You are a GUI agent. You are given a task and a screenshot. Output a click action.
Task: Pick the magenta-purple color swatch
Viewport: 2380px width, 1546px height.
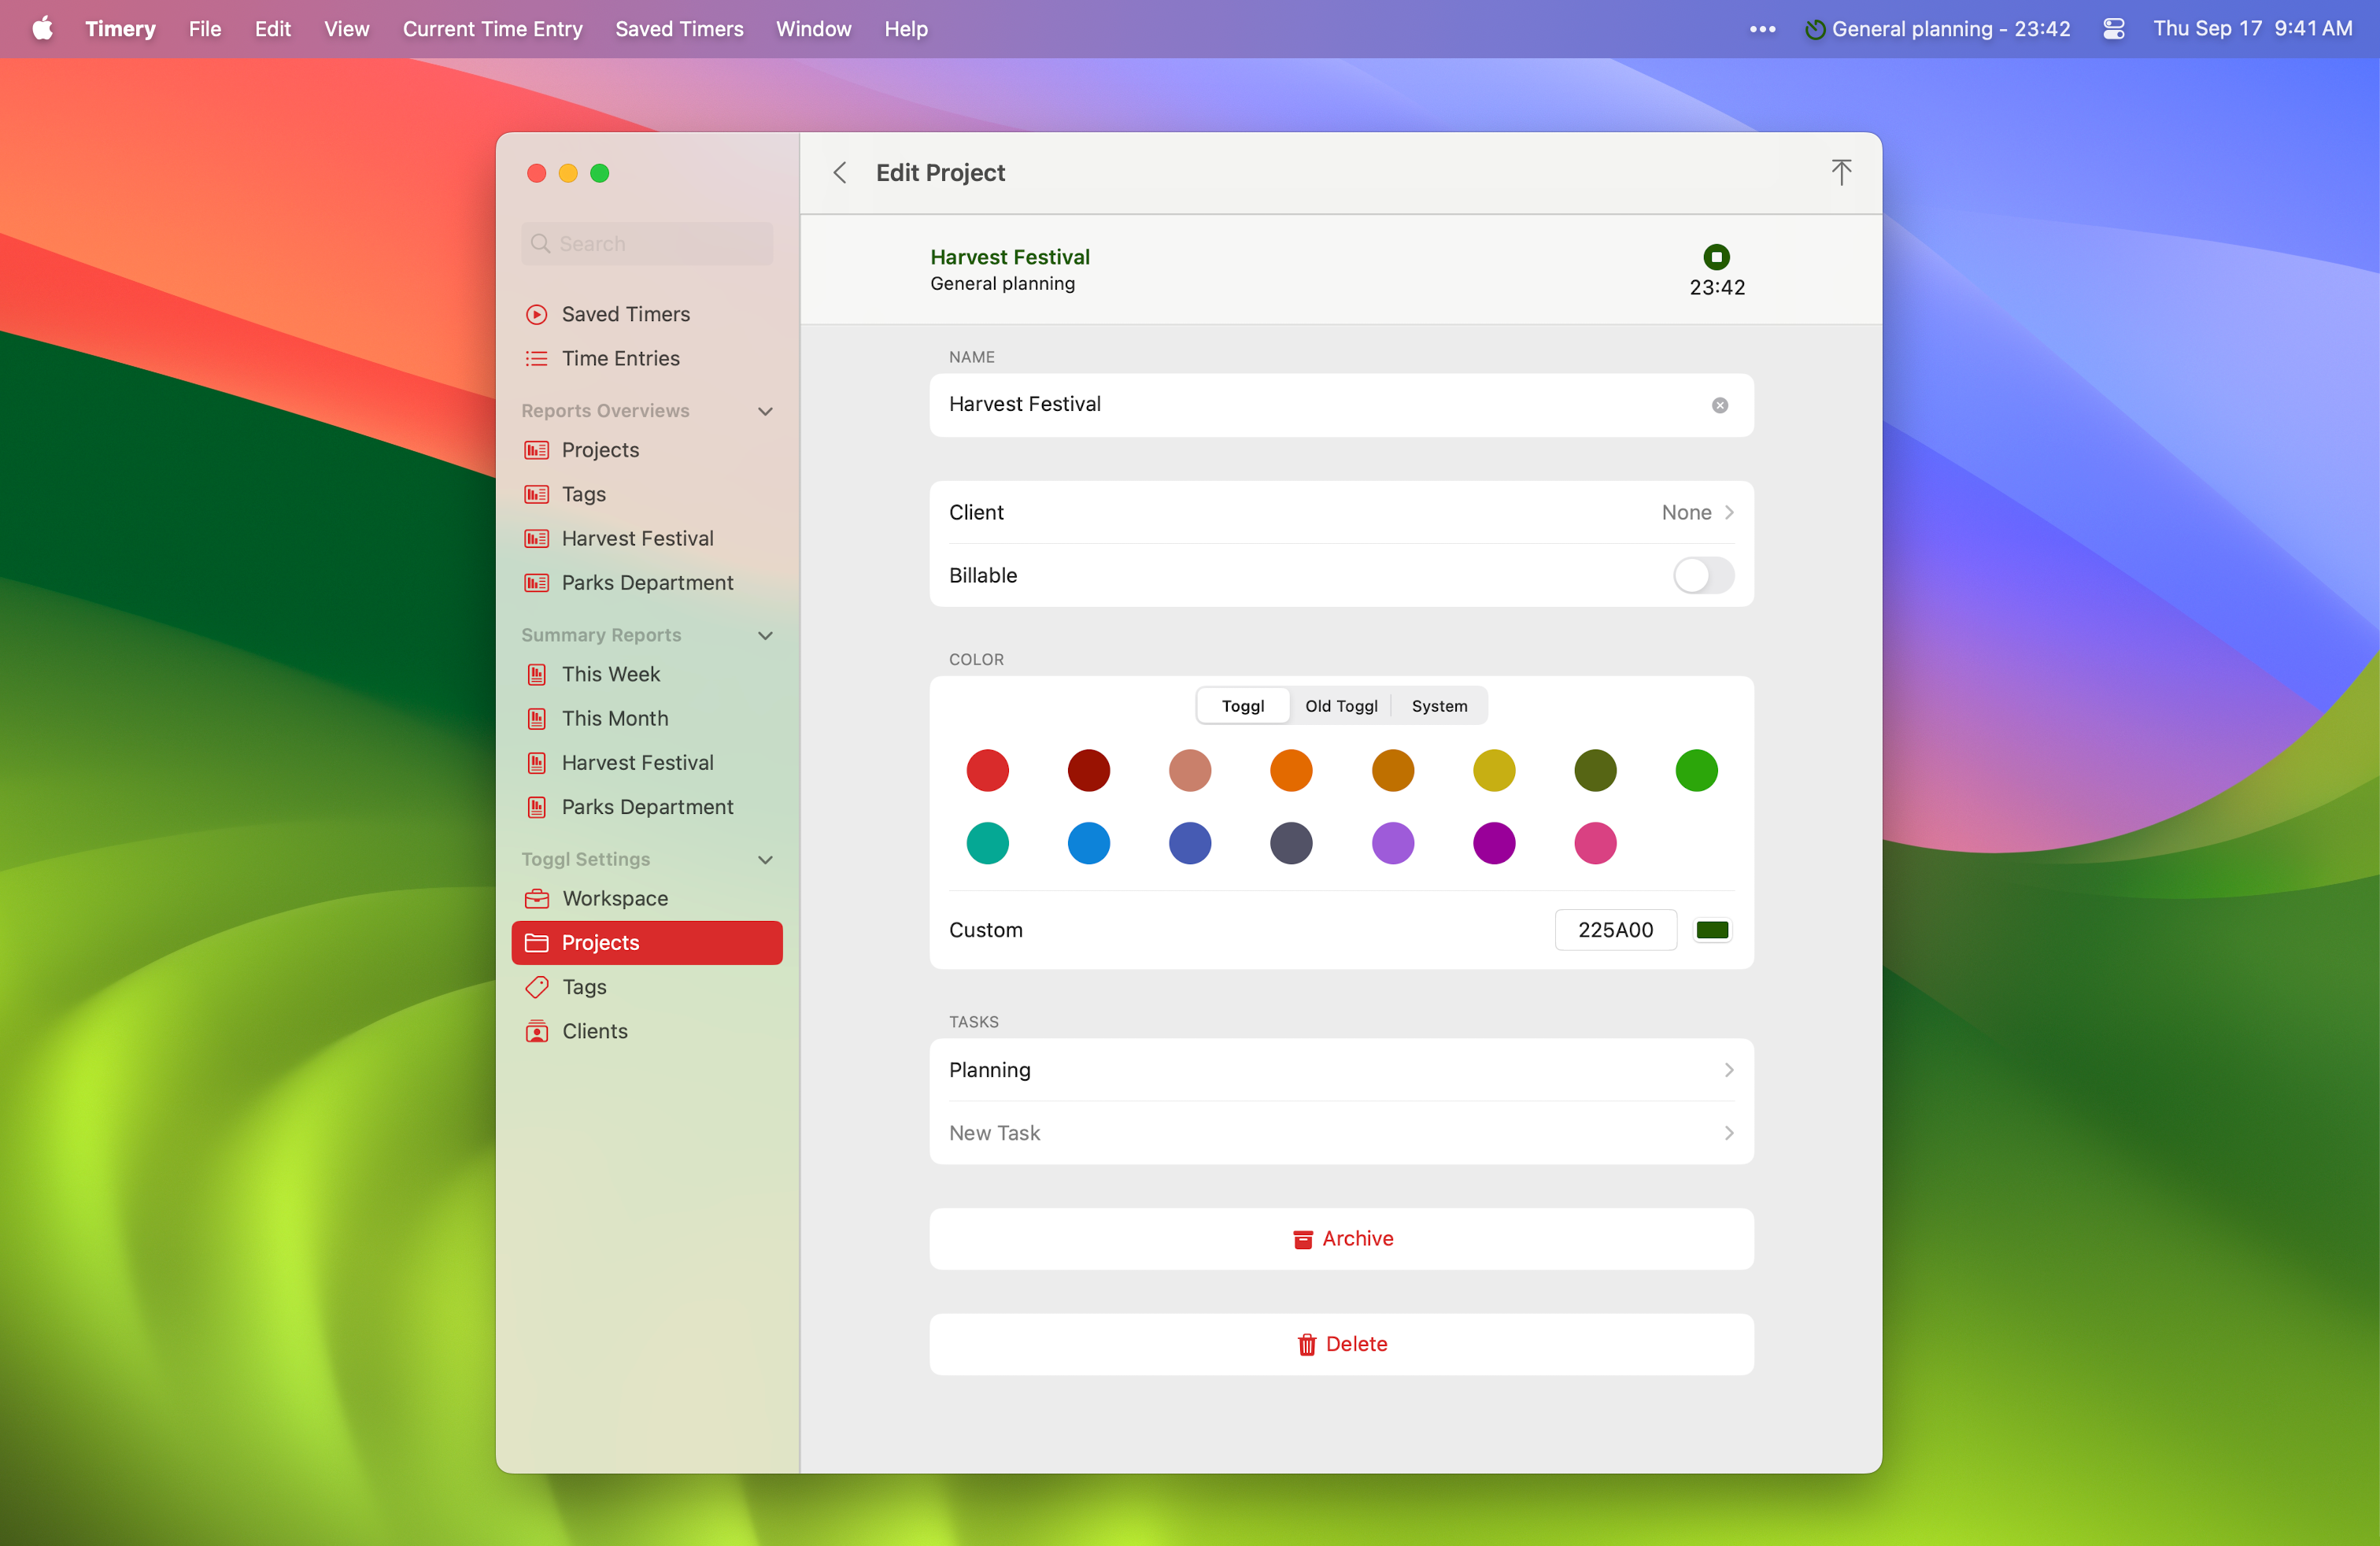coord(1493,842)
